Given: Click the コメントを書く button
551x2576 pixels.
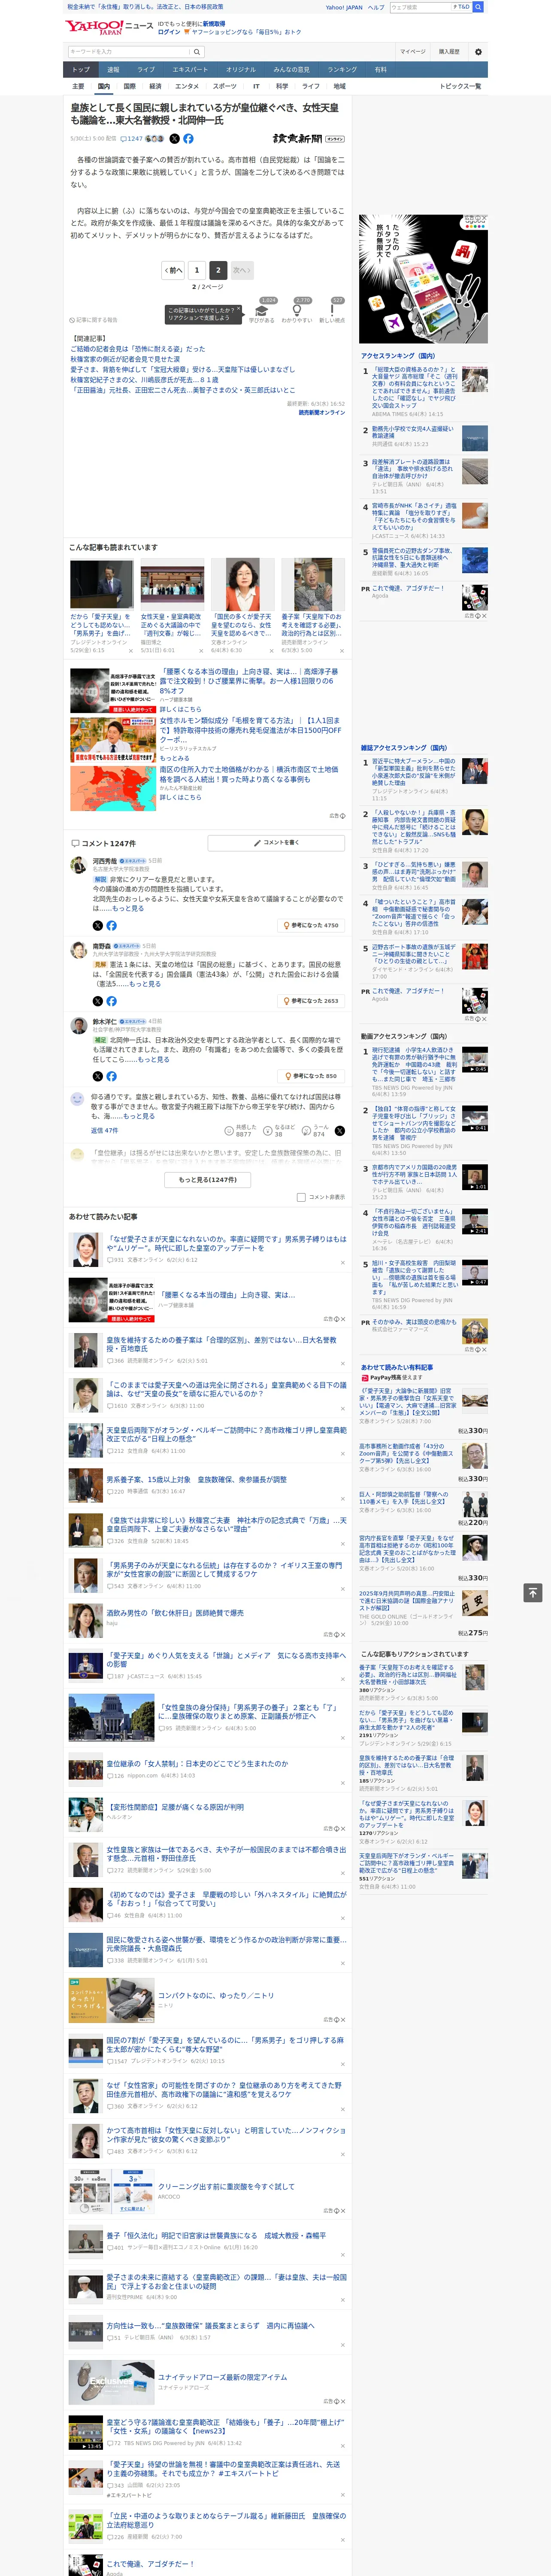Looking at the screenshot, I should coord(277,843).
